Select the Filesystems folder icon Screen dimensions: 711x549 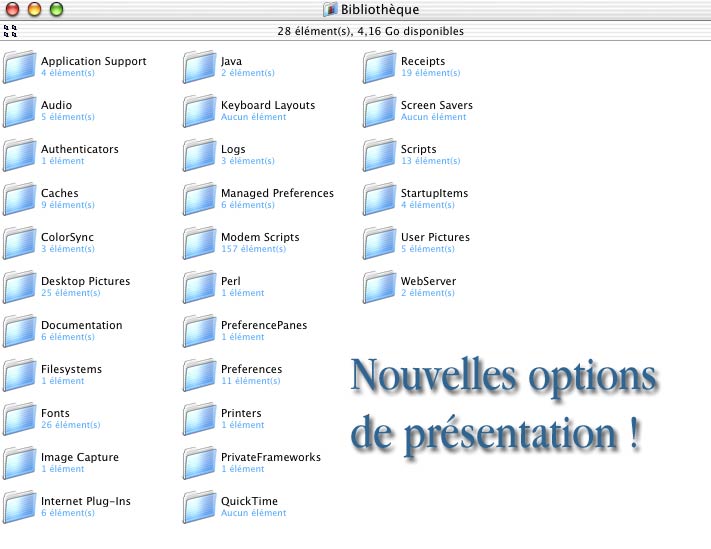[x=19, y=375]
